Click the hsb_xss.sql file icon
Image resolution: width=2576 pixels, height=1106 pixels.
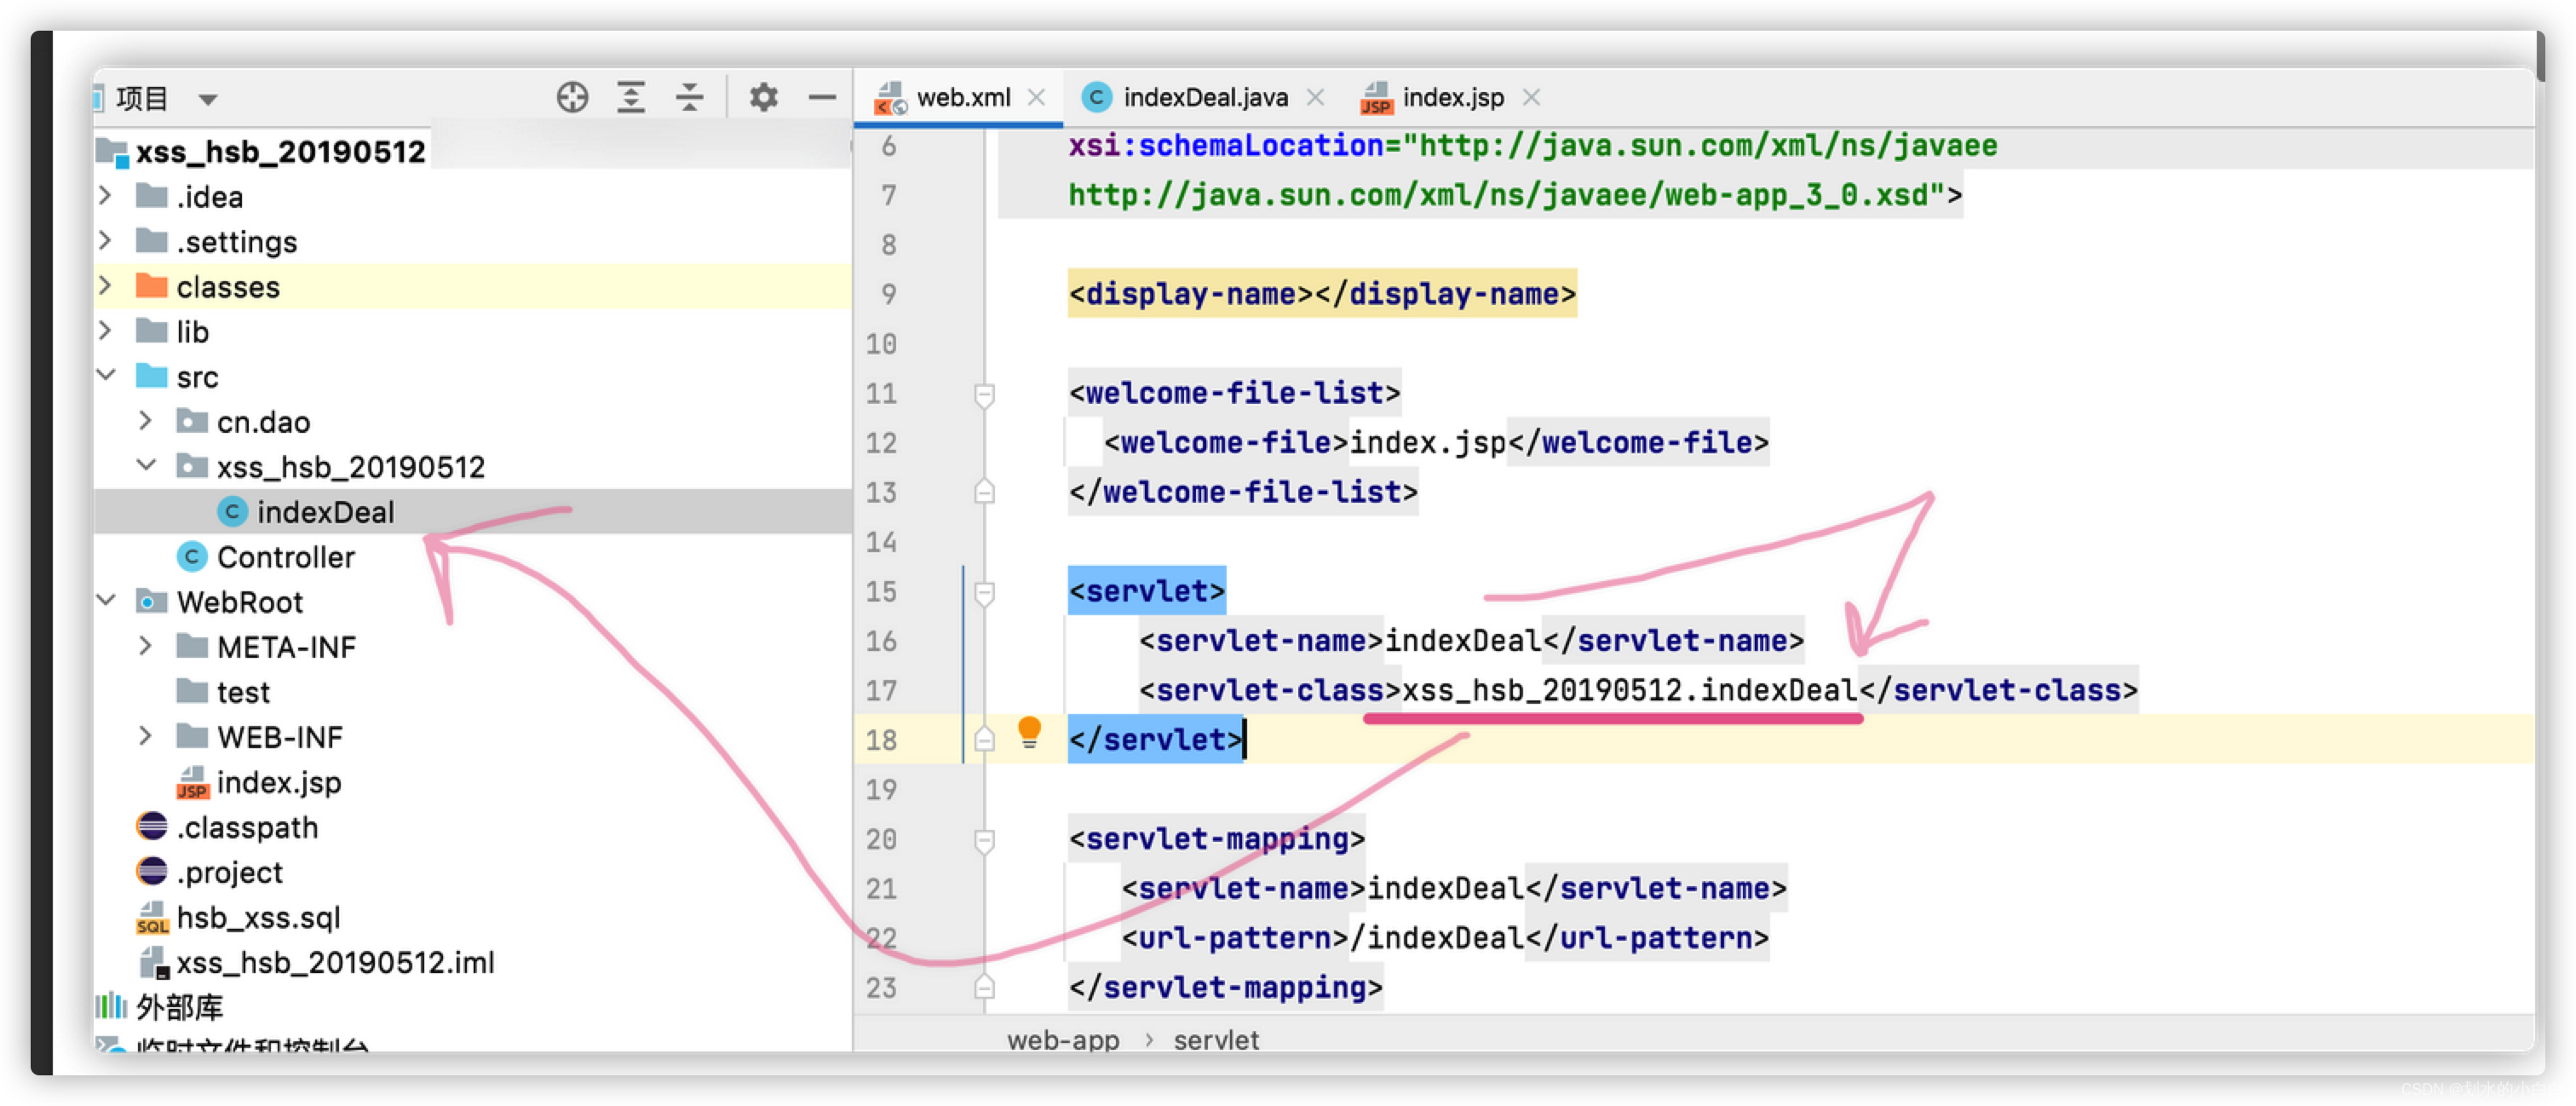[x=152, y=917]
